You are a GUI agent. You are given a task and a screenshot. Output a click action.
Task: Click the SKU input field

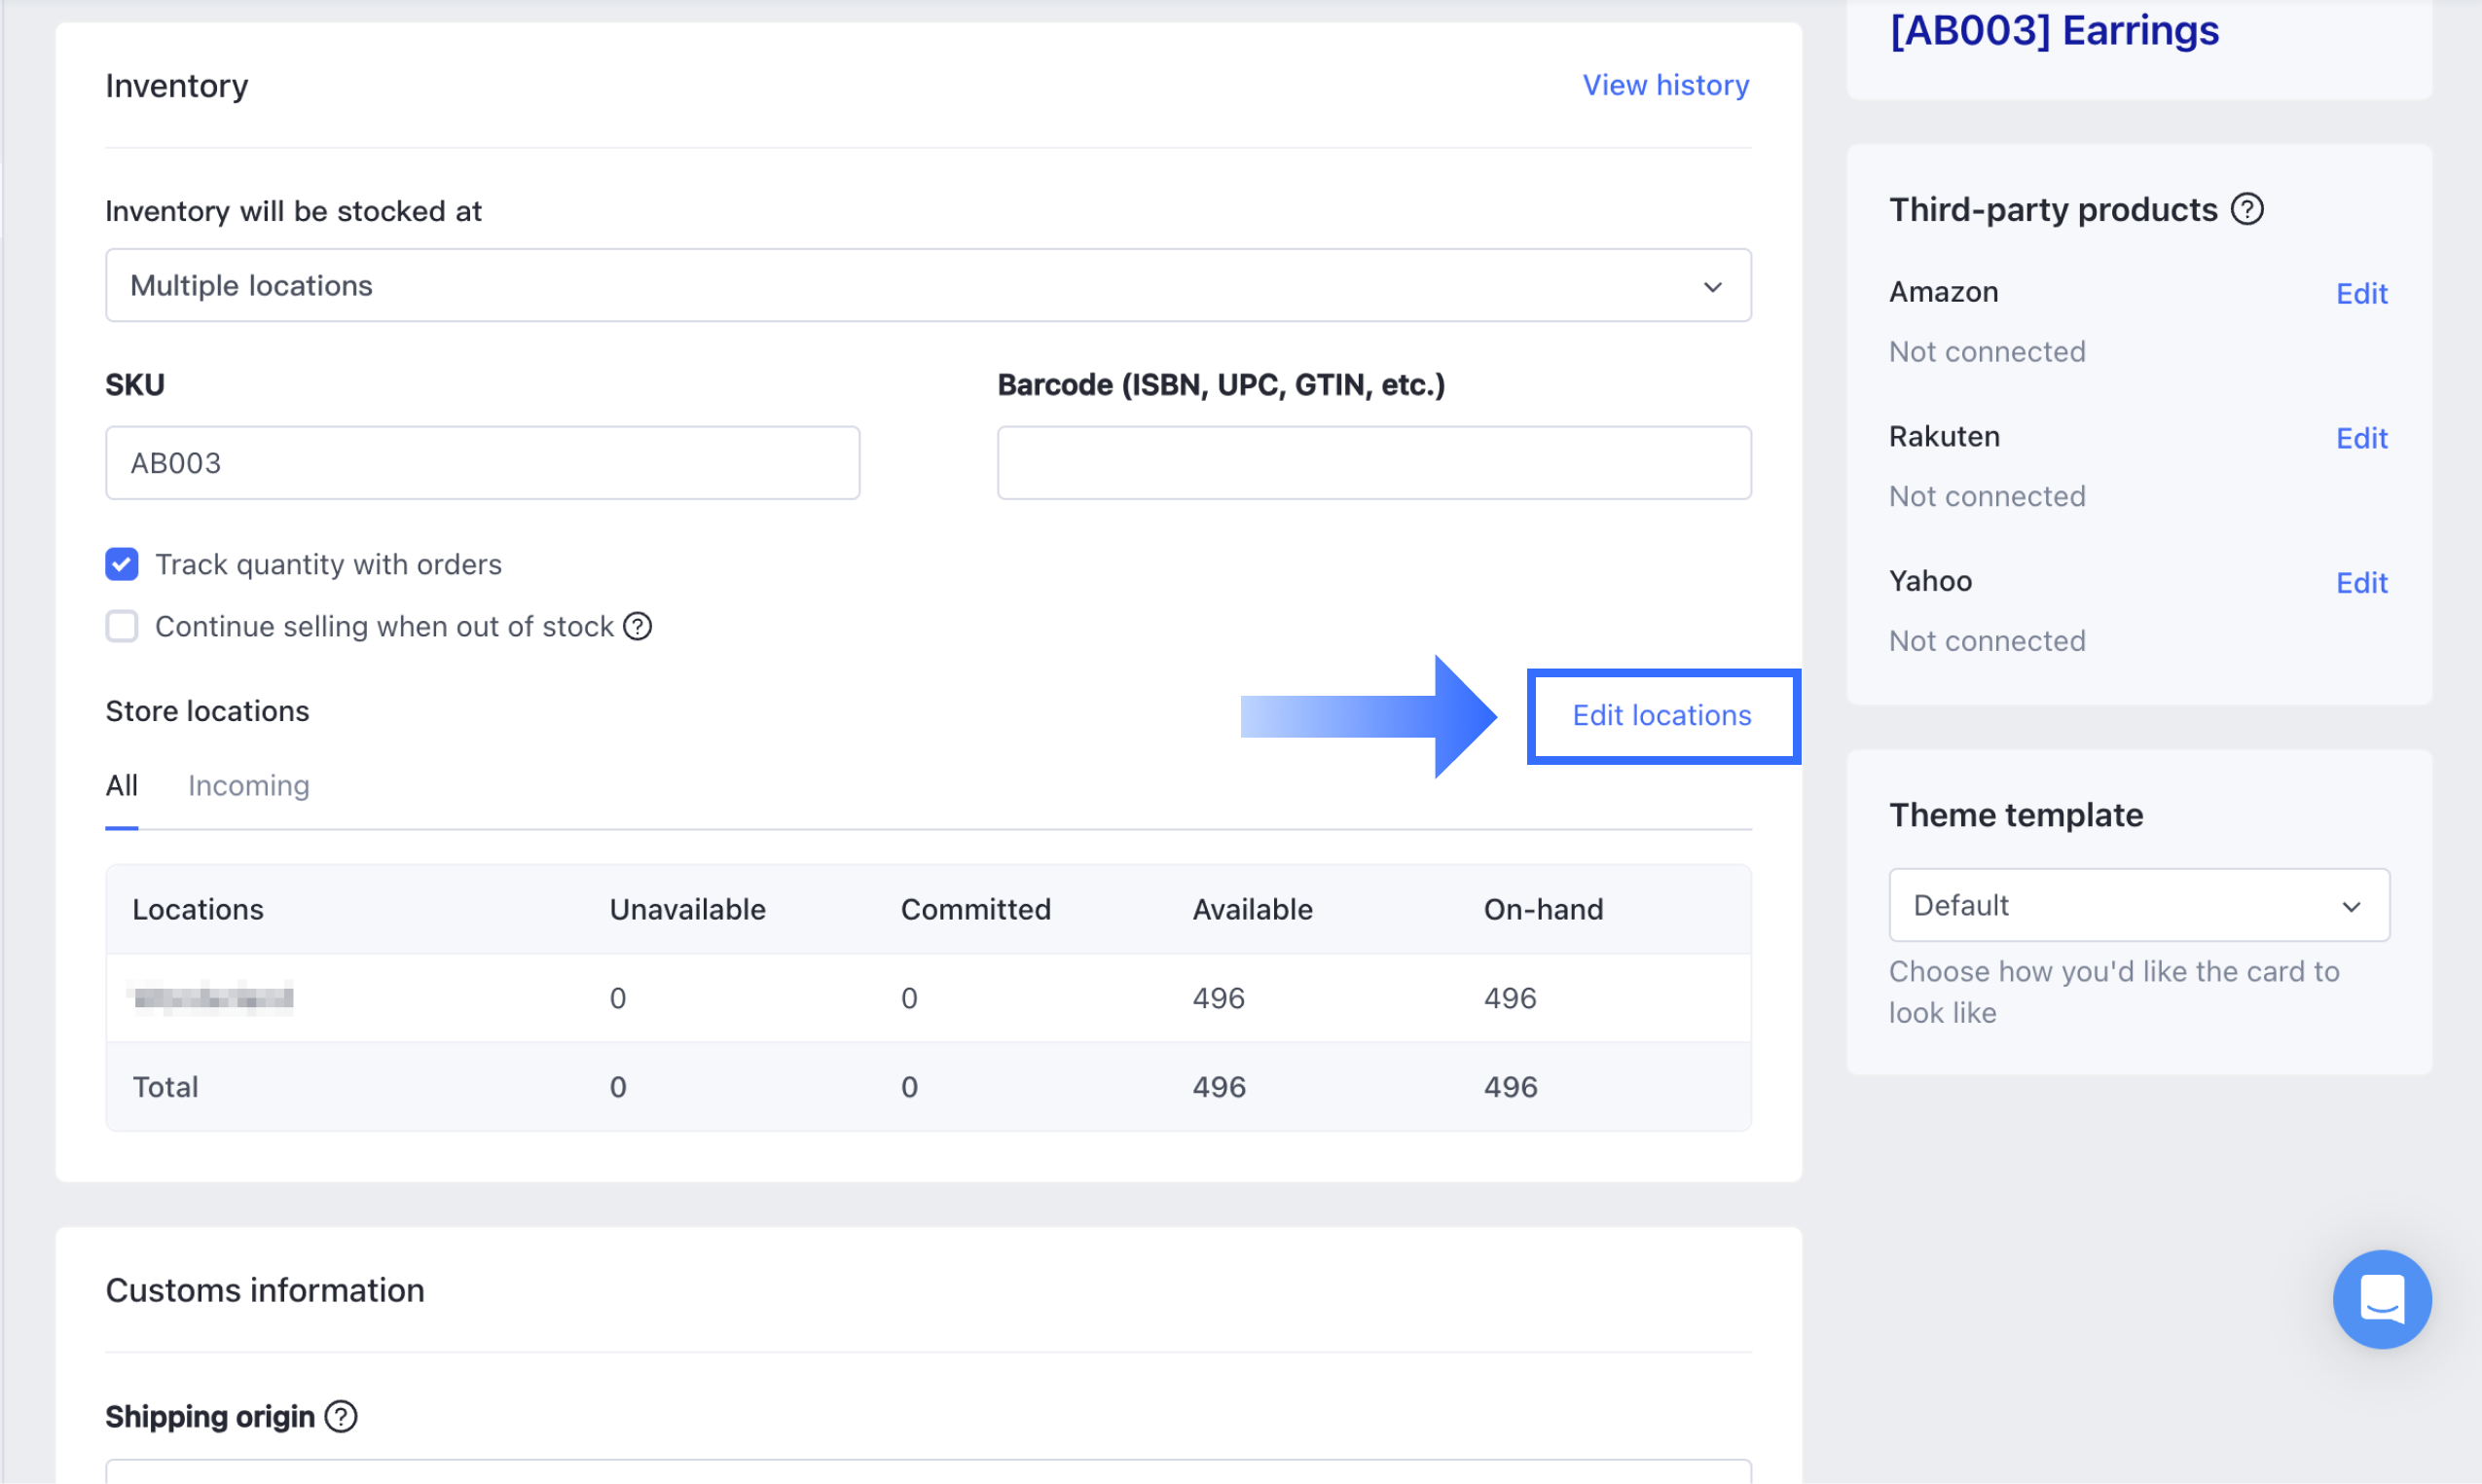point(482,463)
